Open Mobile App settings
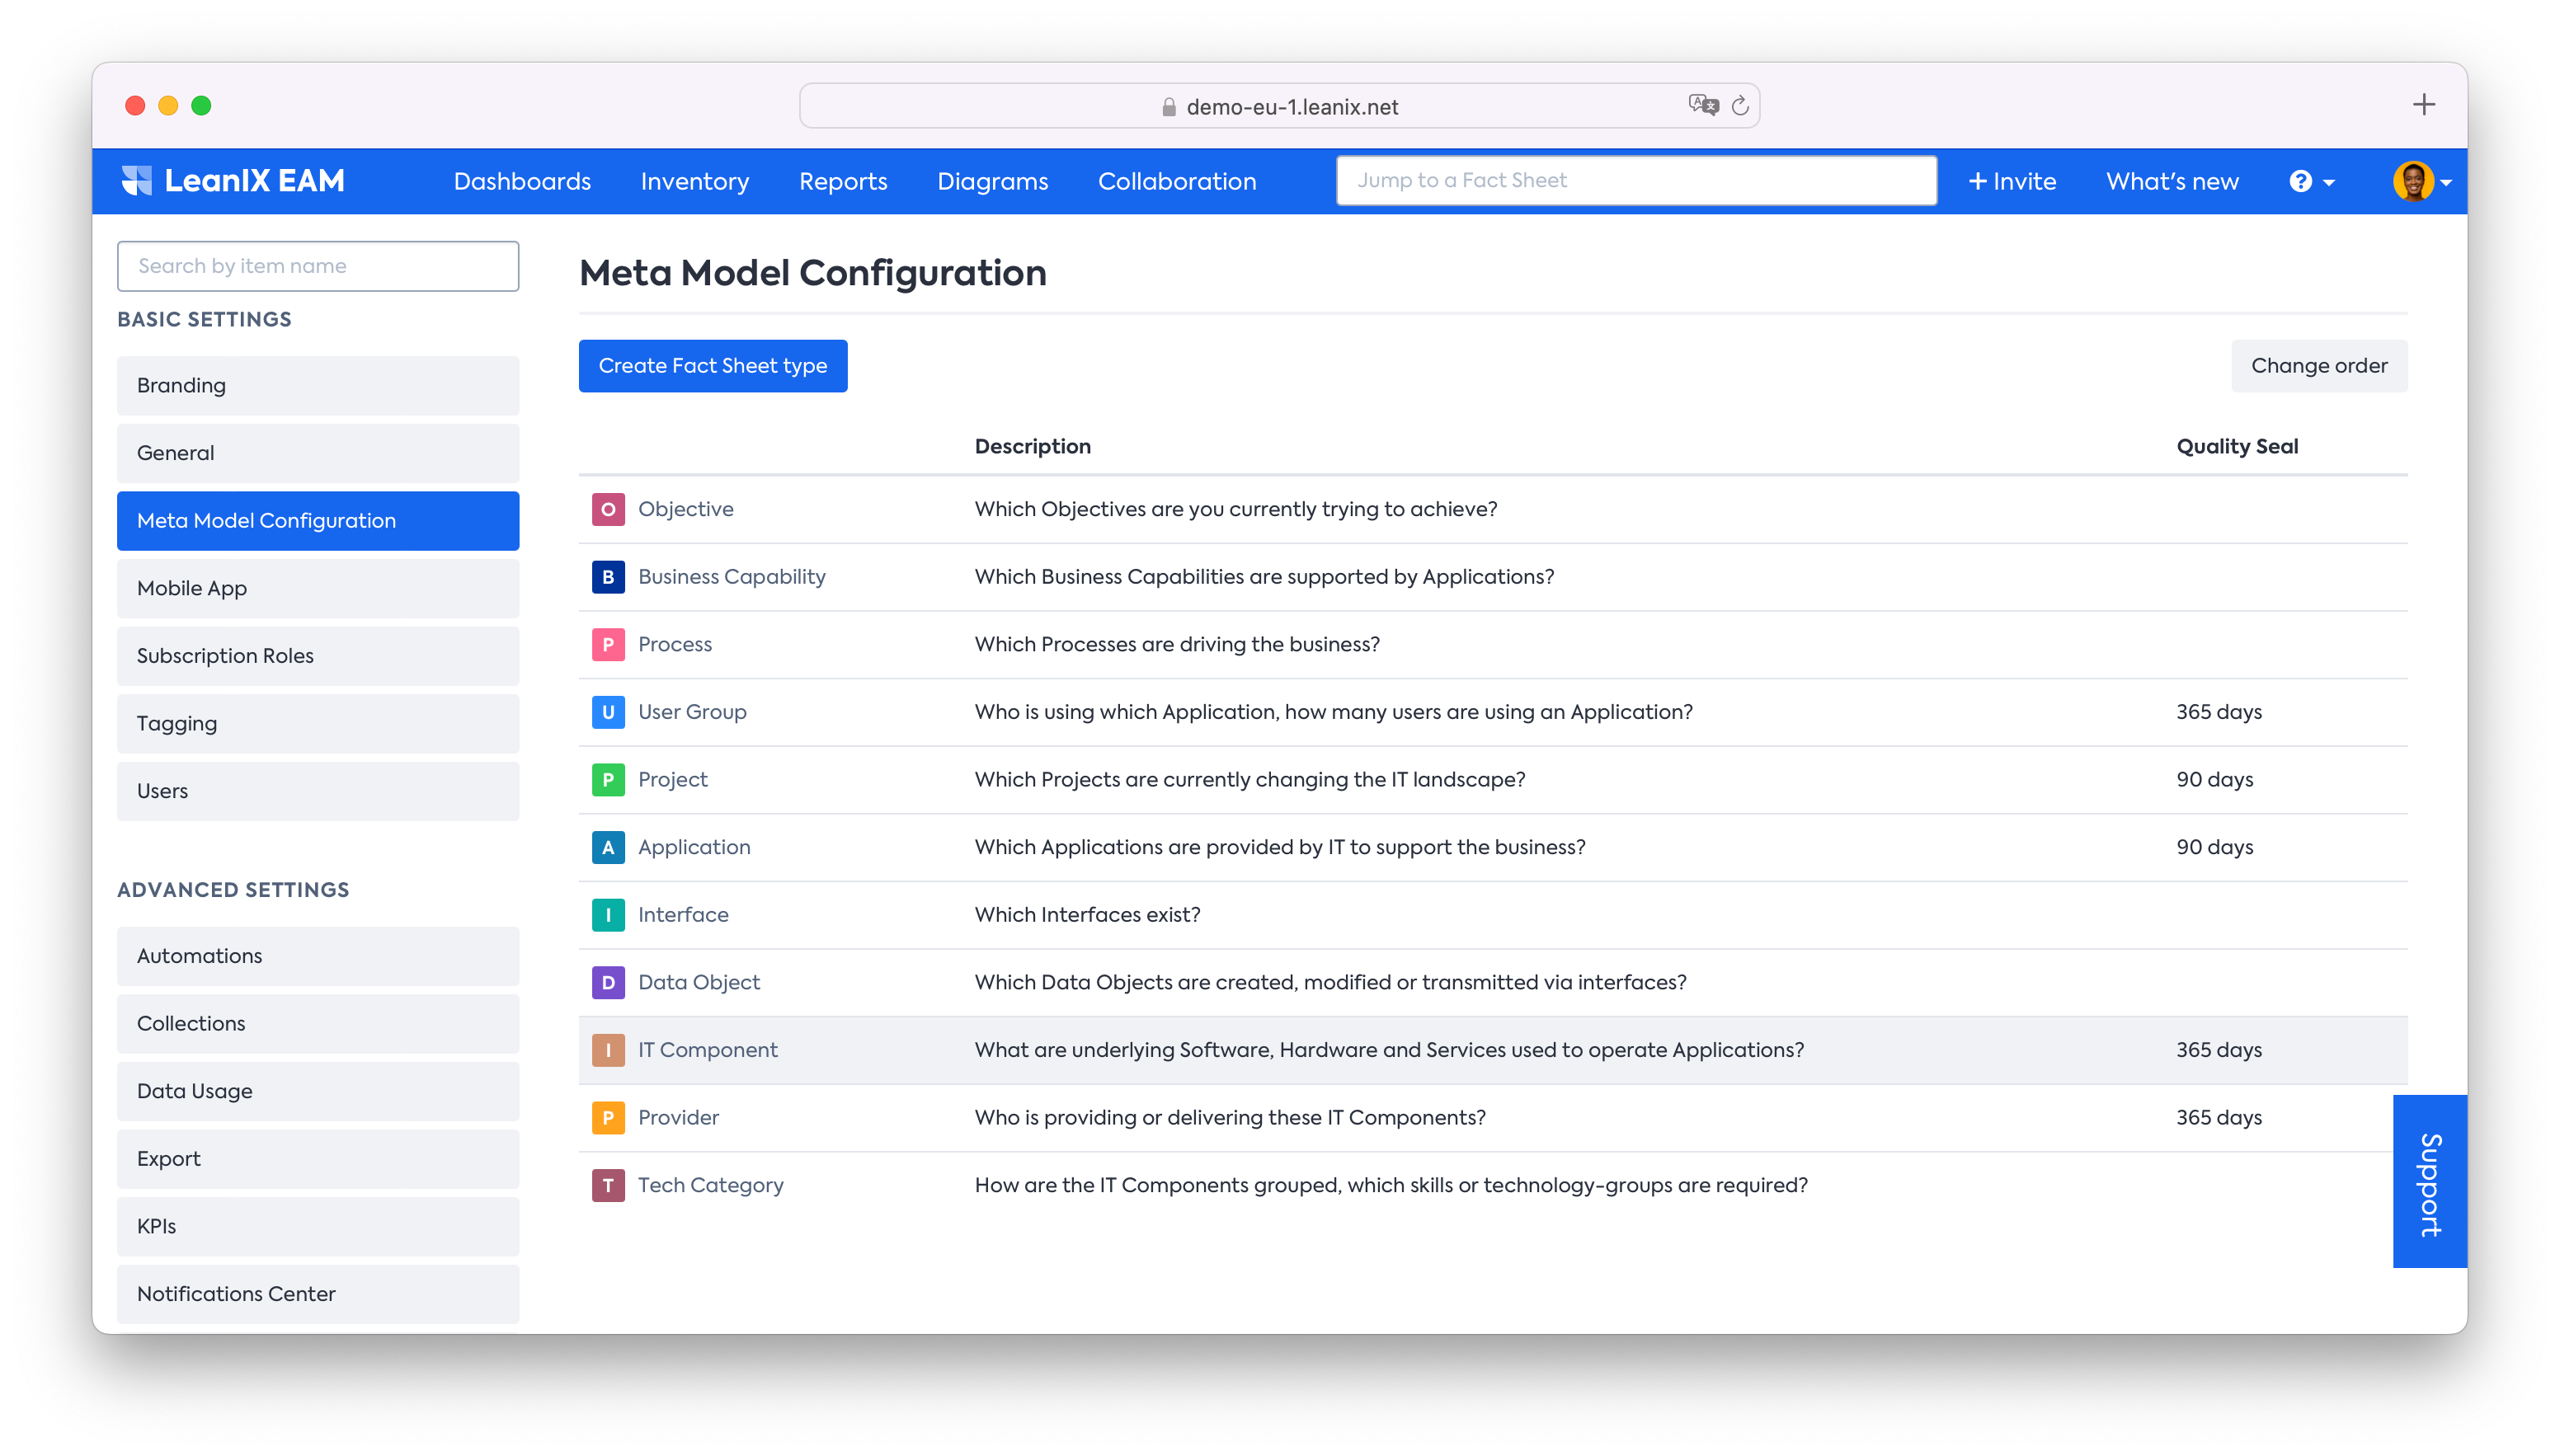The height and width of the screenshot is (1456, 2560). click(318, 588)
